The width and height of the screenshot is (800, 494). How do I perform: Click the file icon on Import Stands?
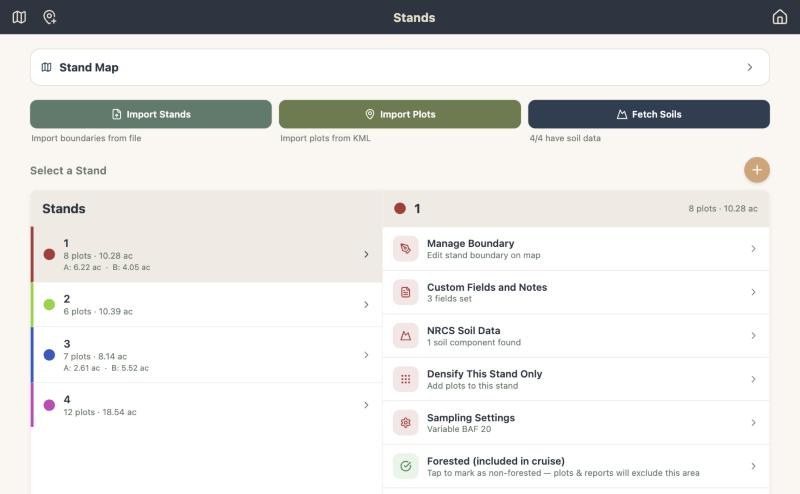click(116, 114)
